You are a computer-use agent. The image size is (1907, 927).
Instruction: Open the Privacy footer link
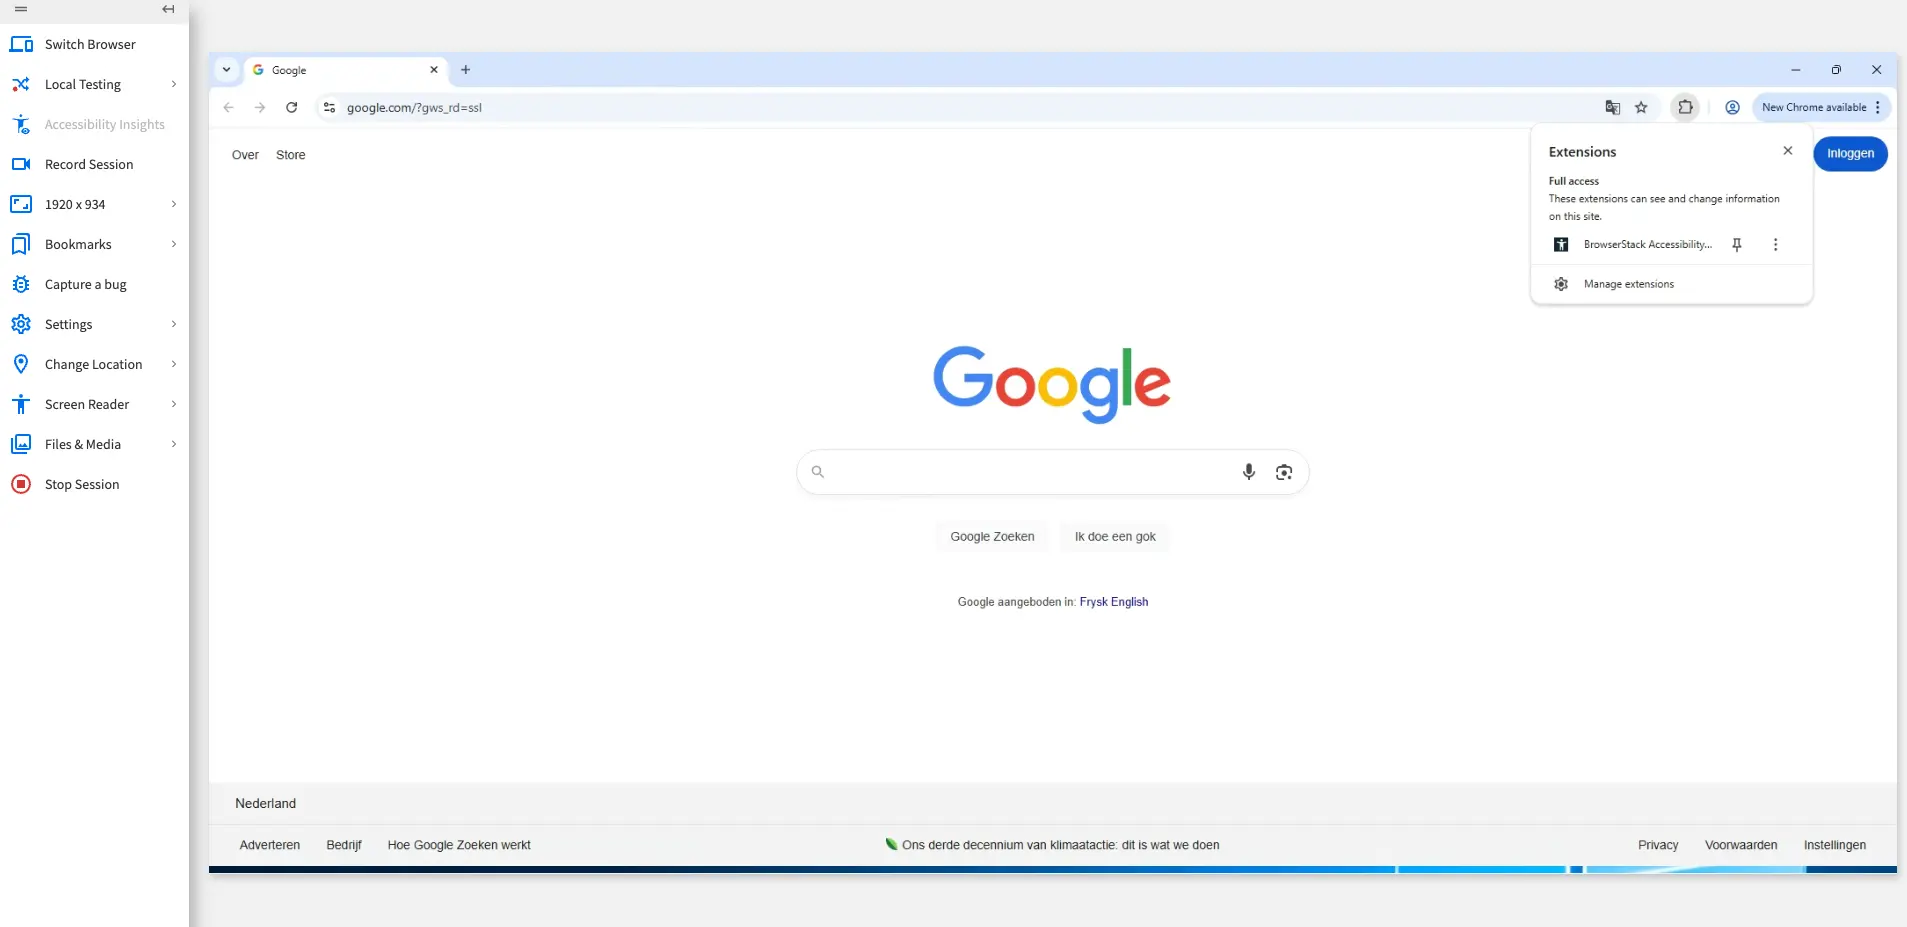[1658, 845]
